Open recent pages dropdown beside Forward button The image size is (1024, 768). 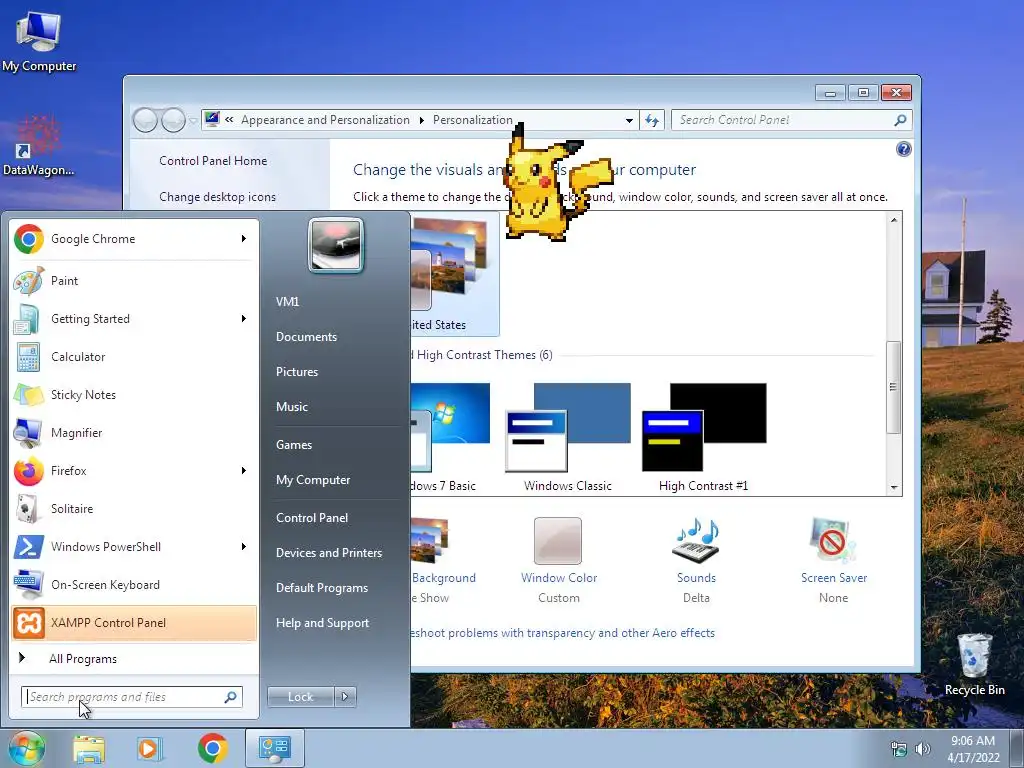click(x=193, y=121)
